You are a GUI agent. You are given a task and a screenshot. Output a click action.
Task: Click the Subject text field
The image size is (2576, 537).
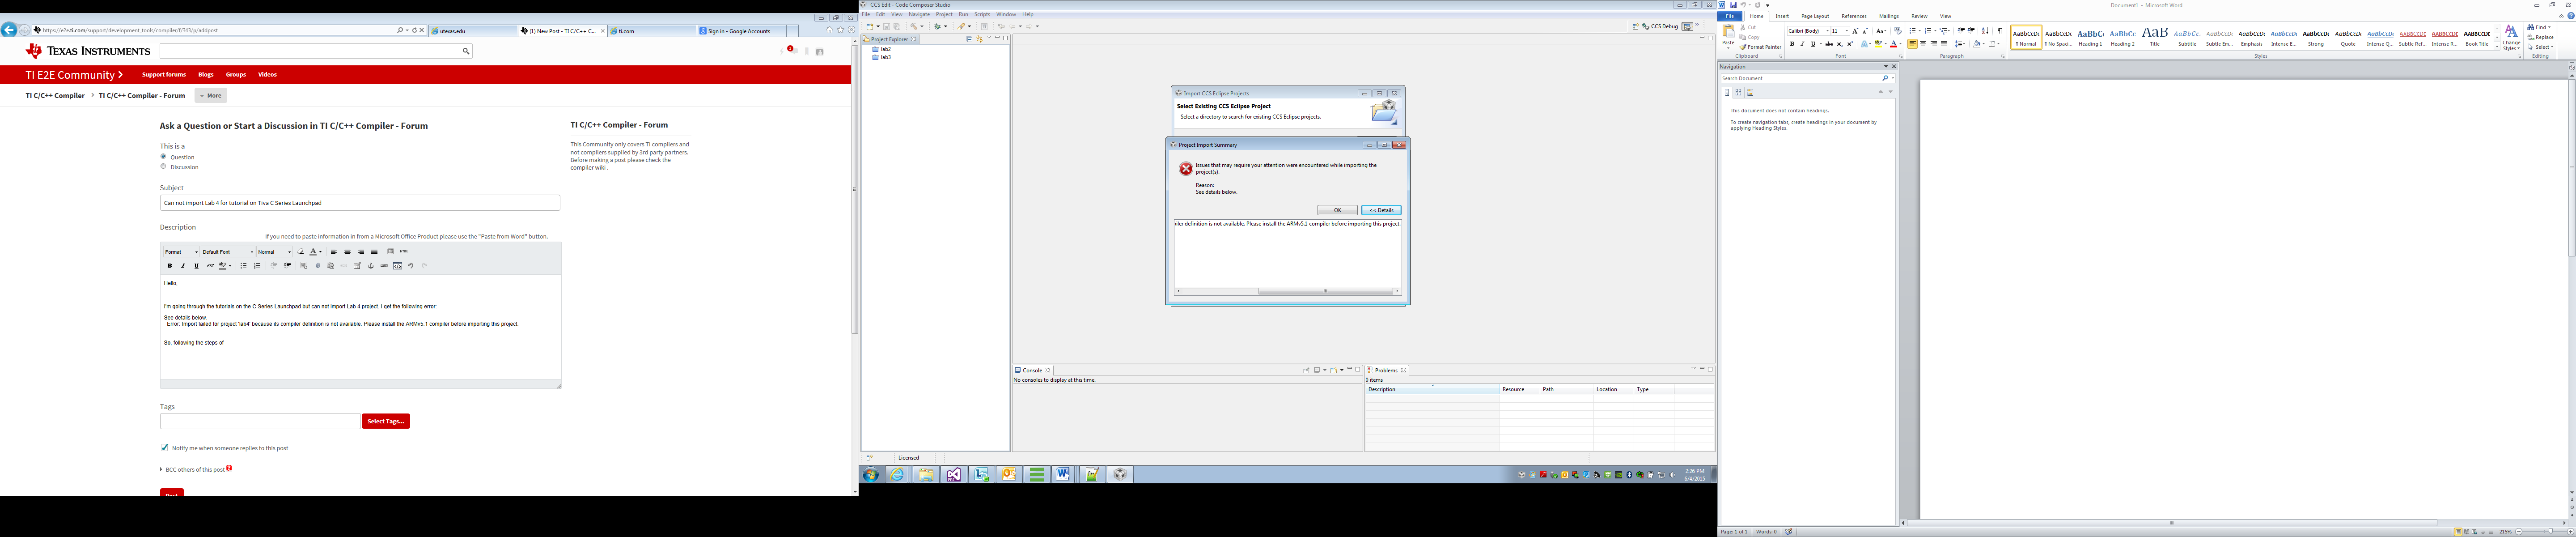360,203
